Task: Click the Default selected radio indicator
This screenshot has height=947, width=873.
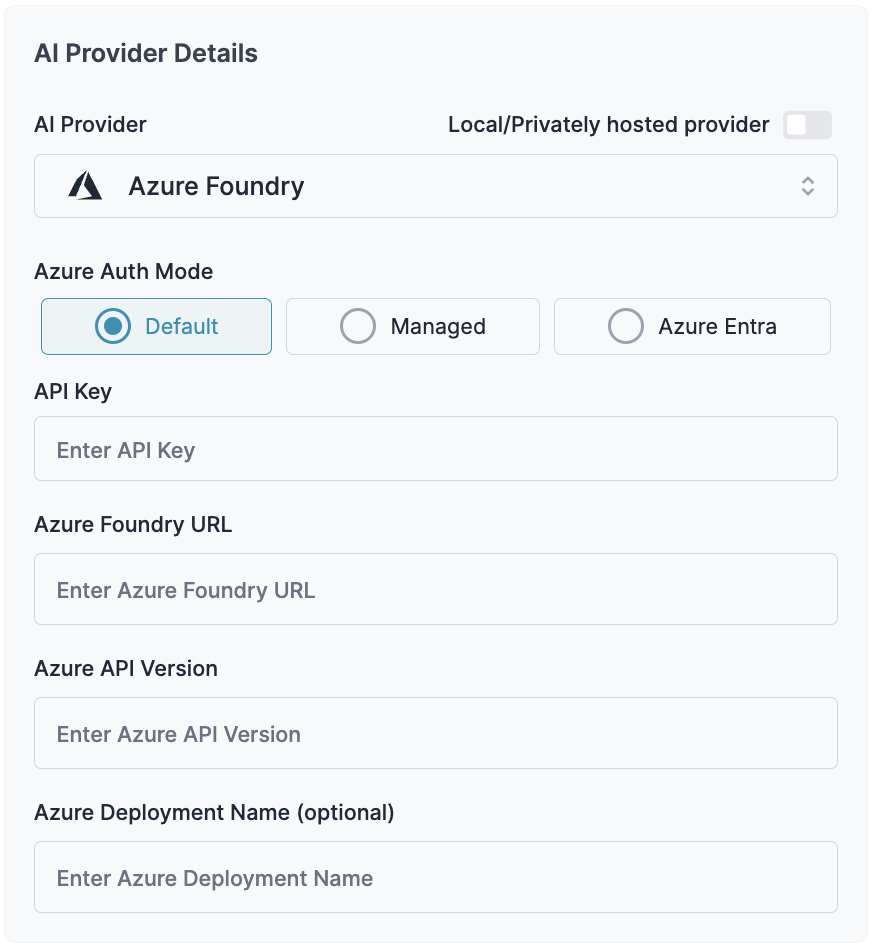Action: (112, 326)
